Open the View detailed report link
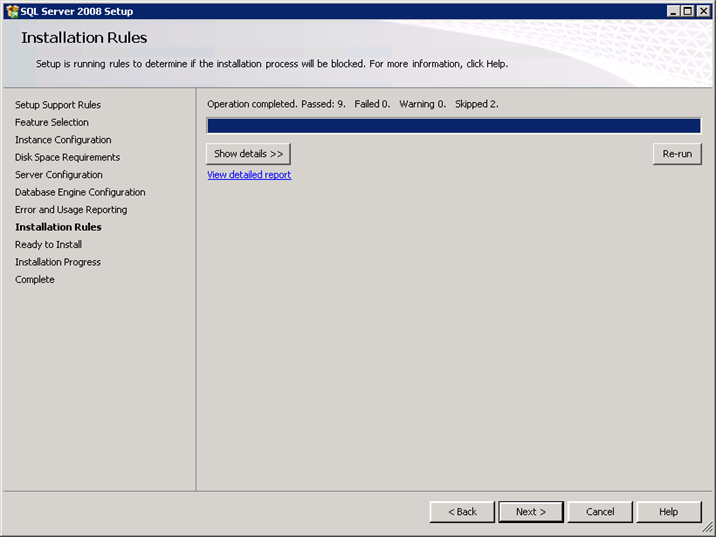This screenshot has width=716, height=537. (x=249, y=175)
